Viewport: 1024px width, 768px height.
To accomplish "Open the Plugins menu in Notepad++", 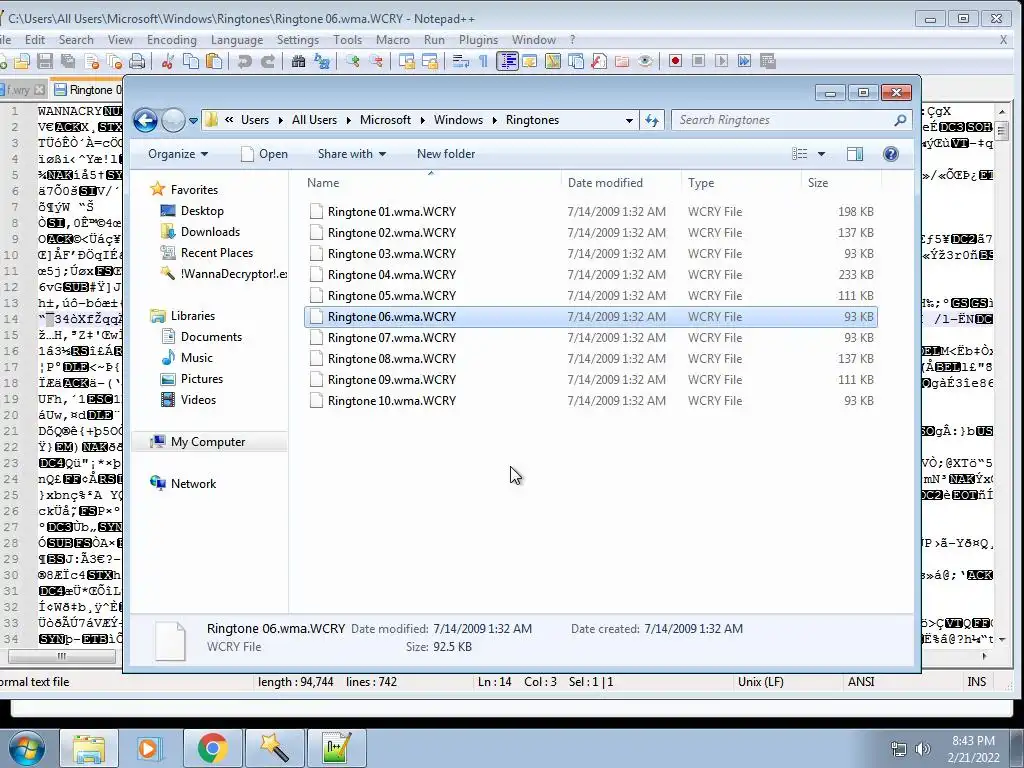I will 479,40.
